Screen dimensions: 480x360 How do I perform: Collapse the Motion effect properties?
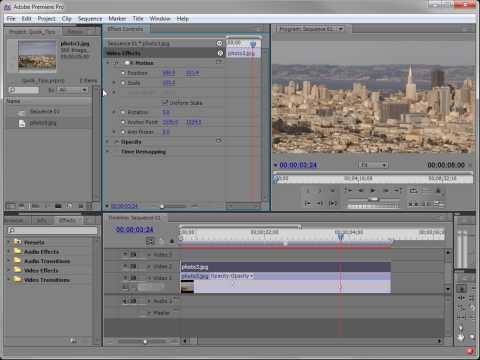(108, 63)
